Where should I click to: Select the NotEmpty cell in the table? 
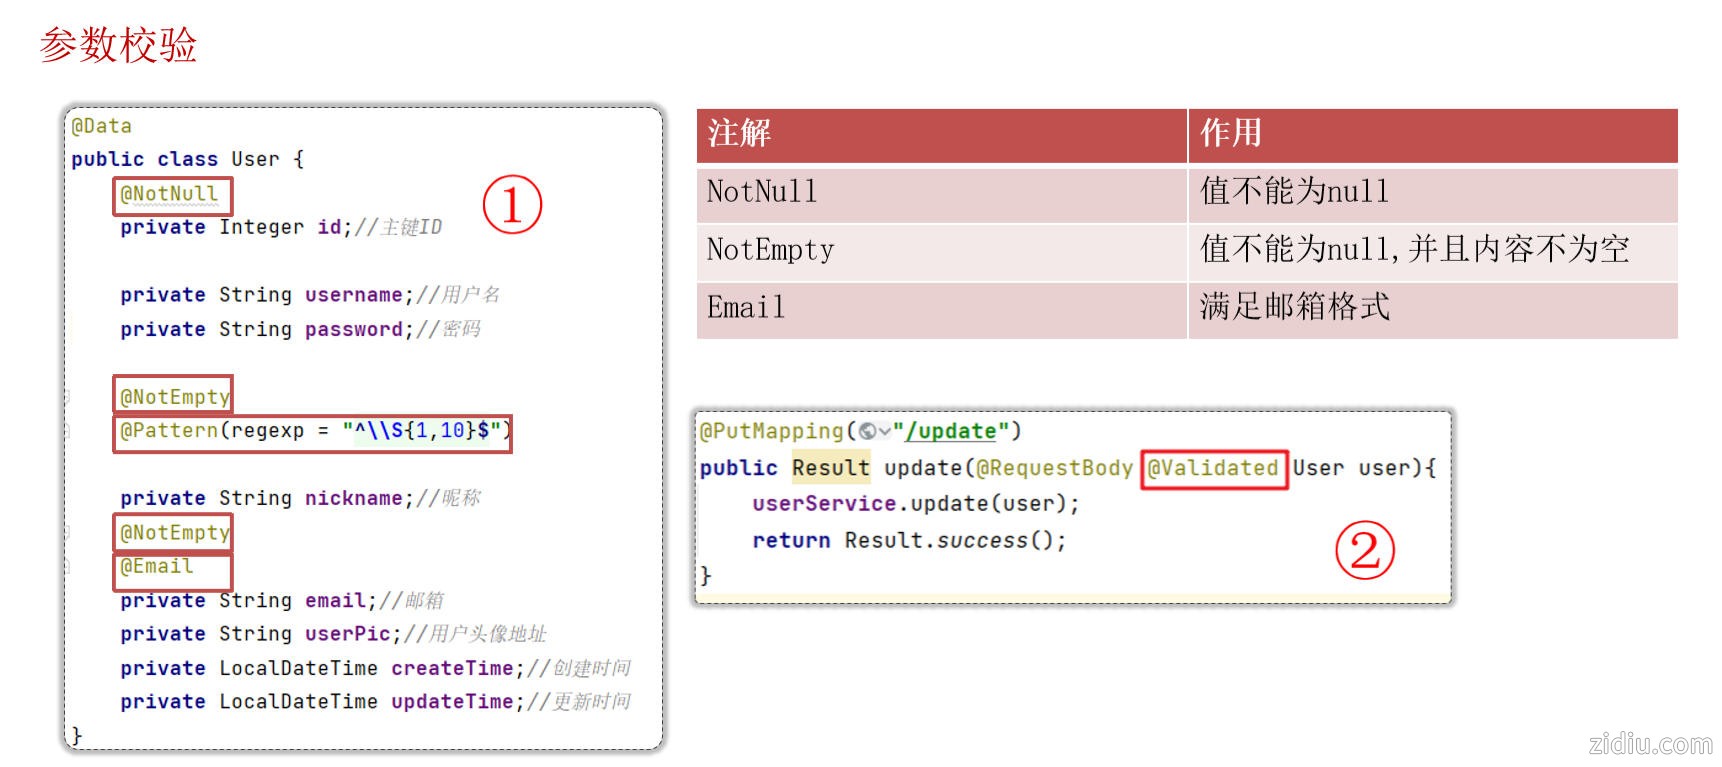click(770, 250)
